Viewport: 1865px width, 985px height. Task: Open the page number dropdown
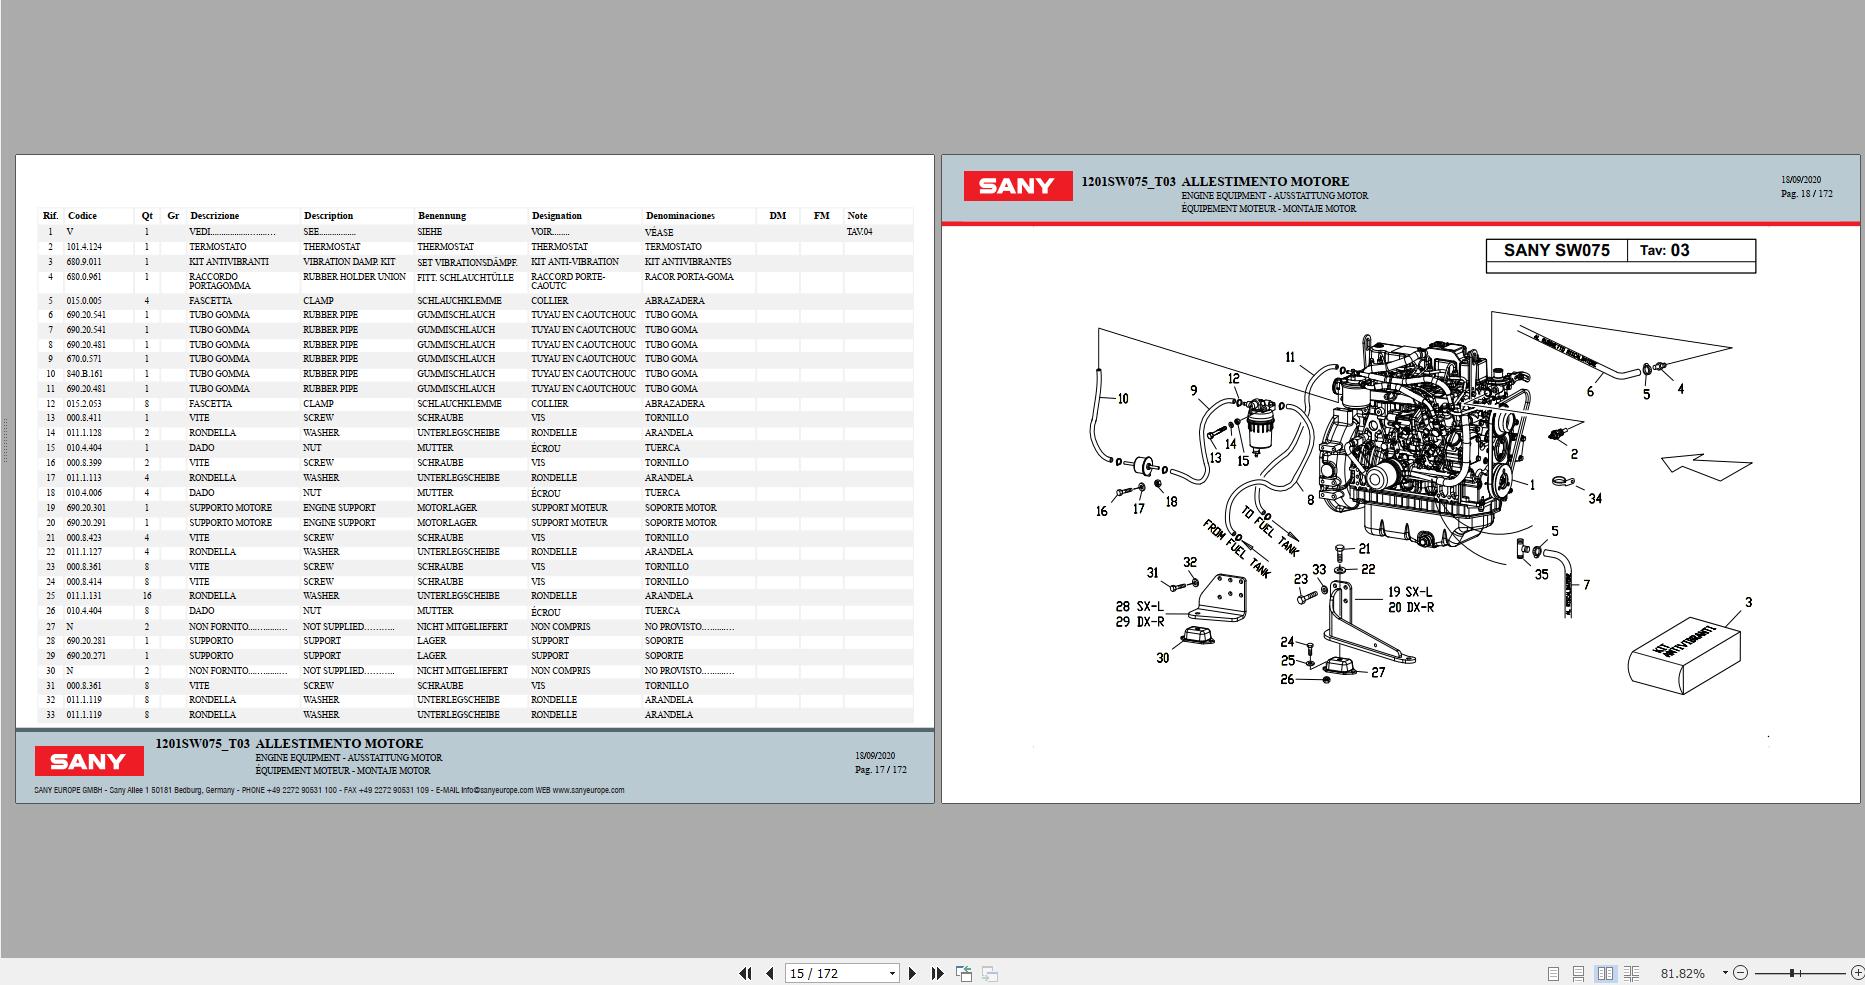(x=892, y=973)
